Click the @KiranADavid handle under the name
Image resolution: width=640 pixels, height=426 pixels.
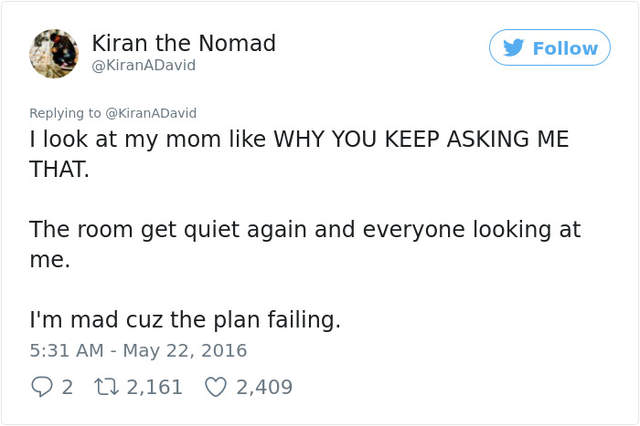pyautogui.click(x=143, y=66)
